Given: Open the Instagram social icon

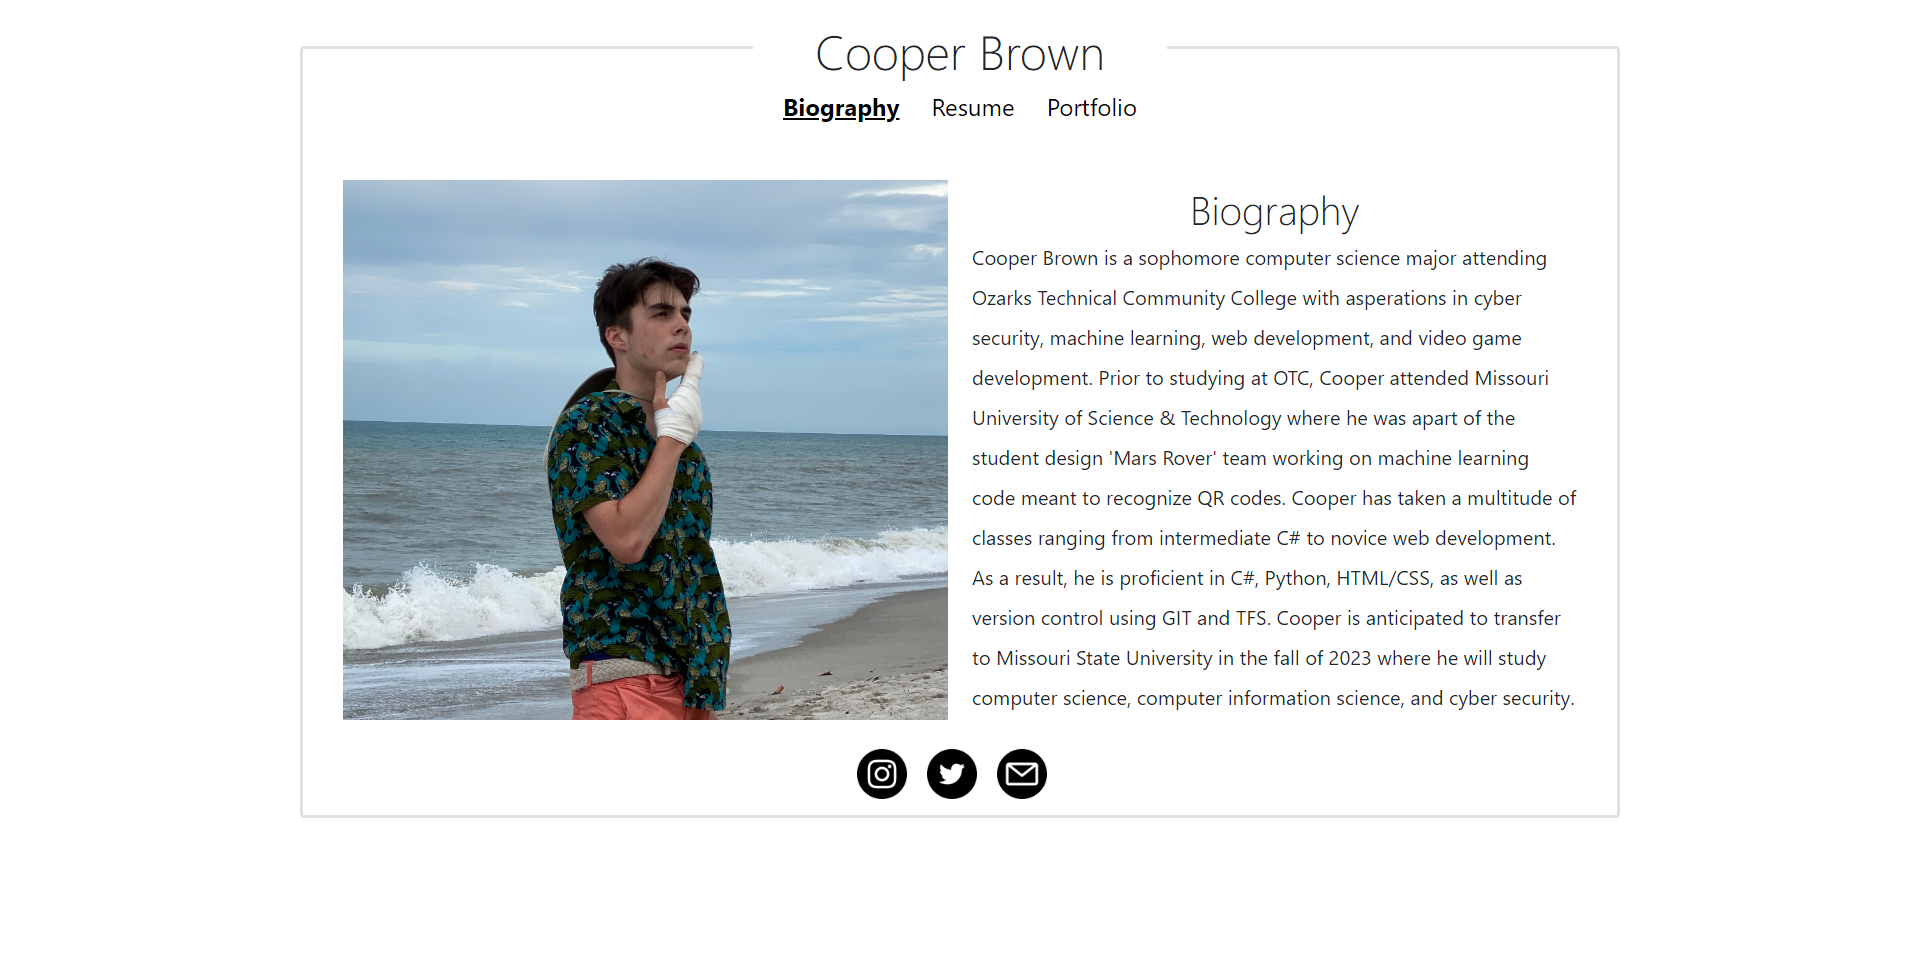Looking at the screenshot, I should (x=882, y=774).
